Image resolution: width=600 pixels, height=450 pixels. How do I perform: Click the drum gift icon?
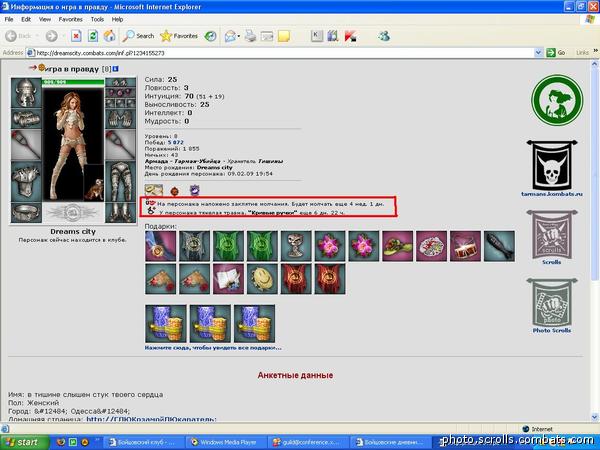tap(465, 246)
